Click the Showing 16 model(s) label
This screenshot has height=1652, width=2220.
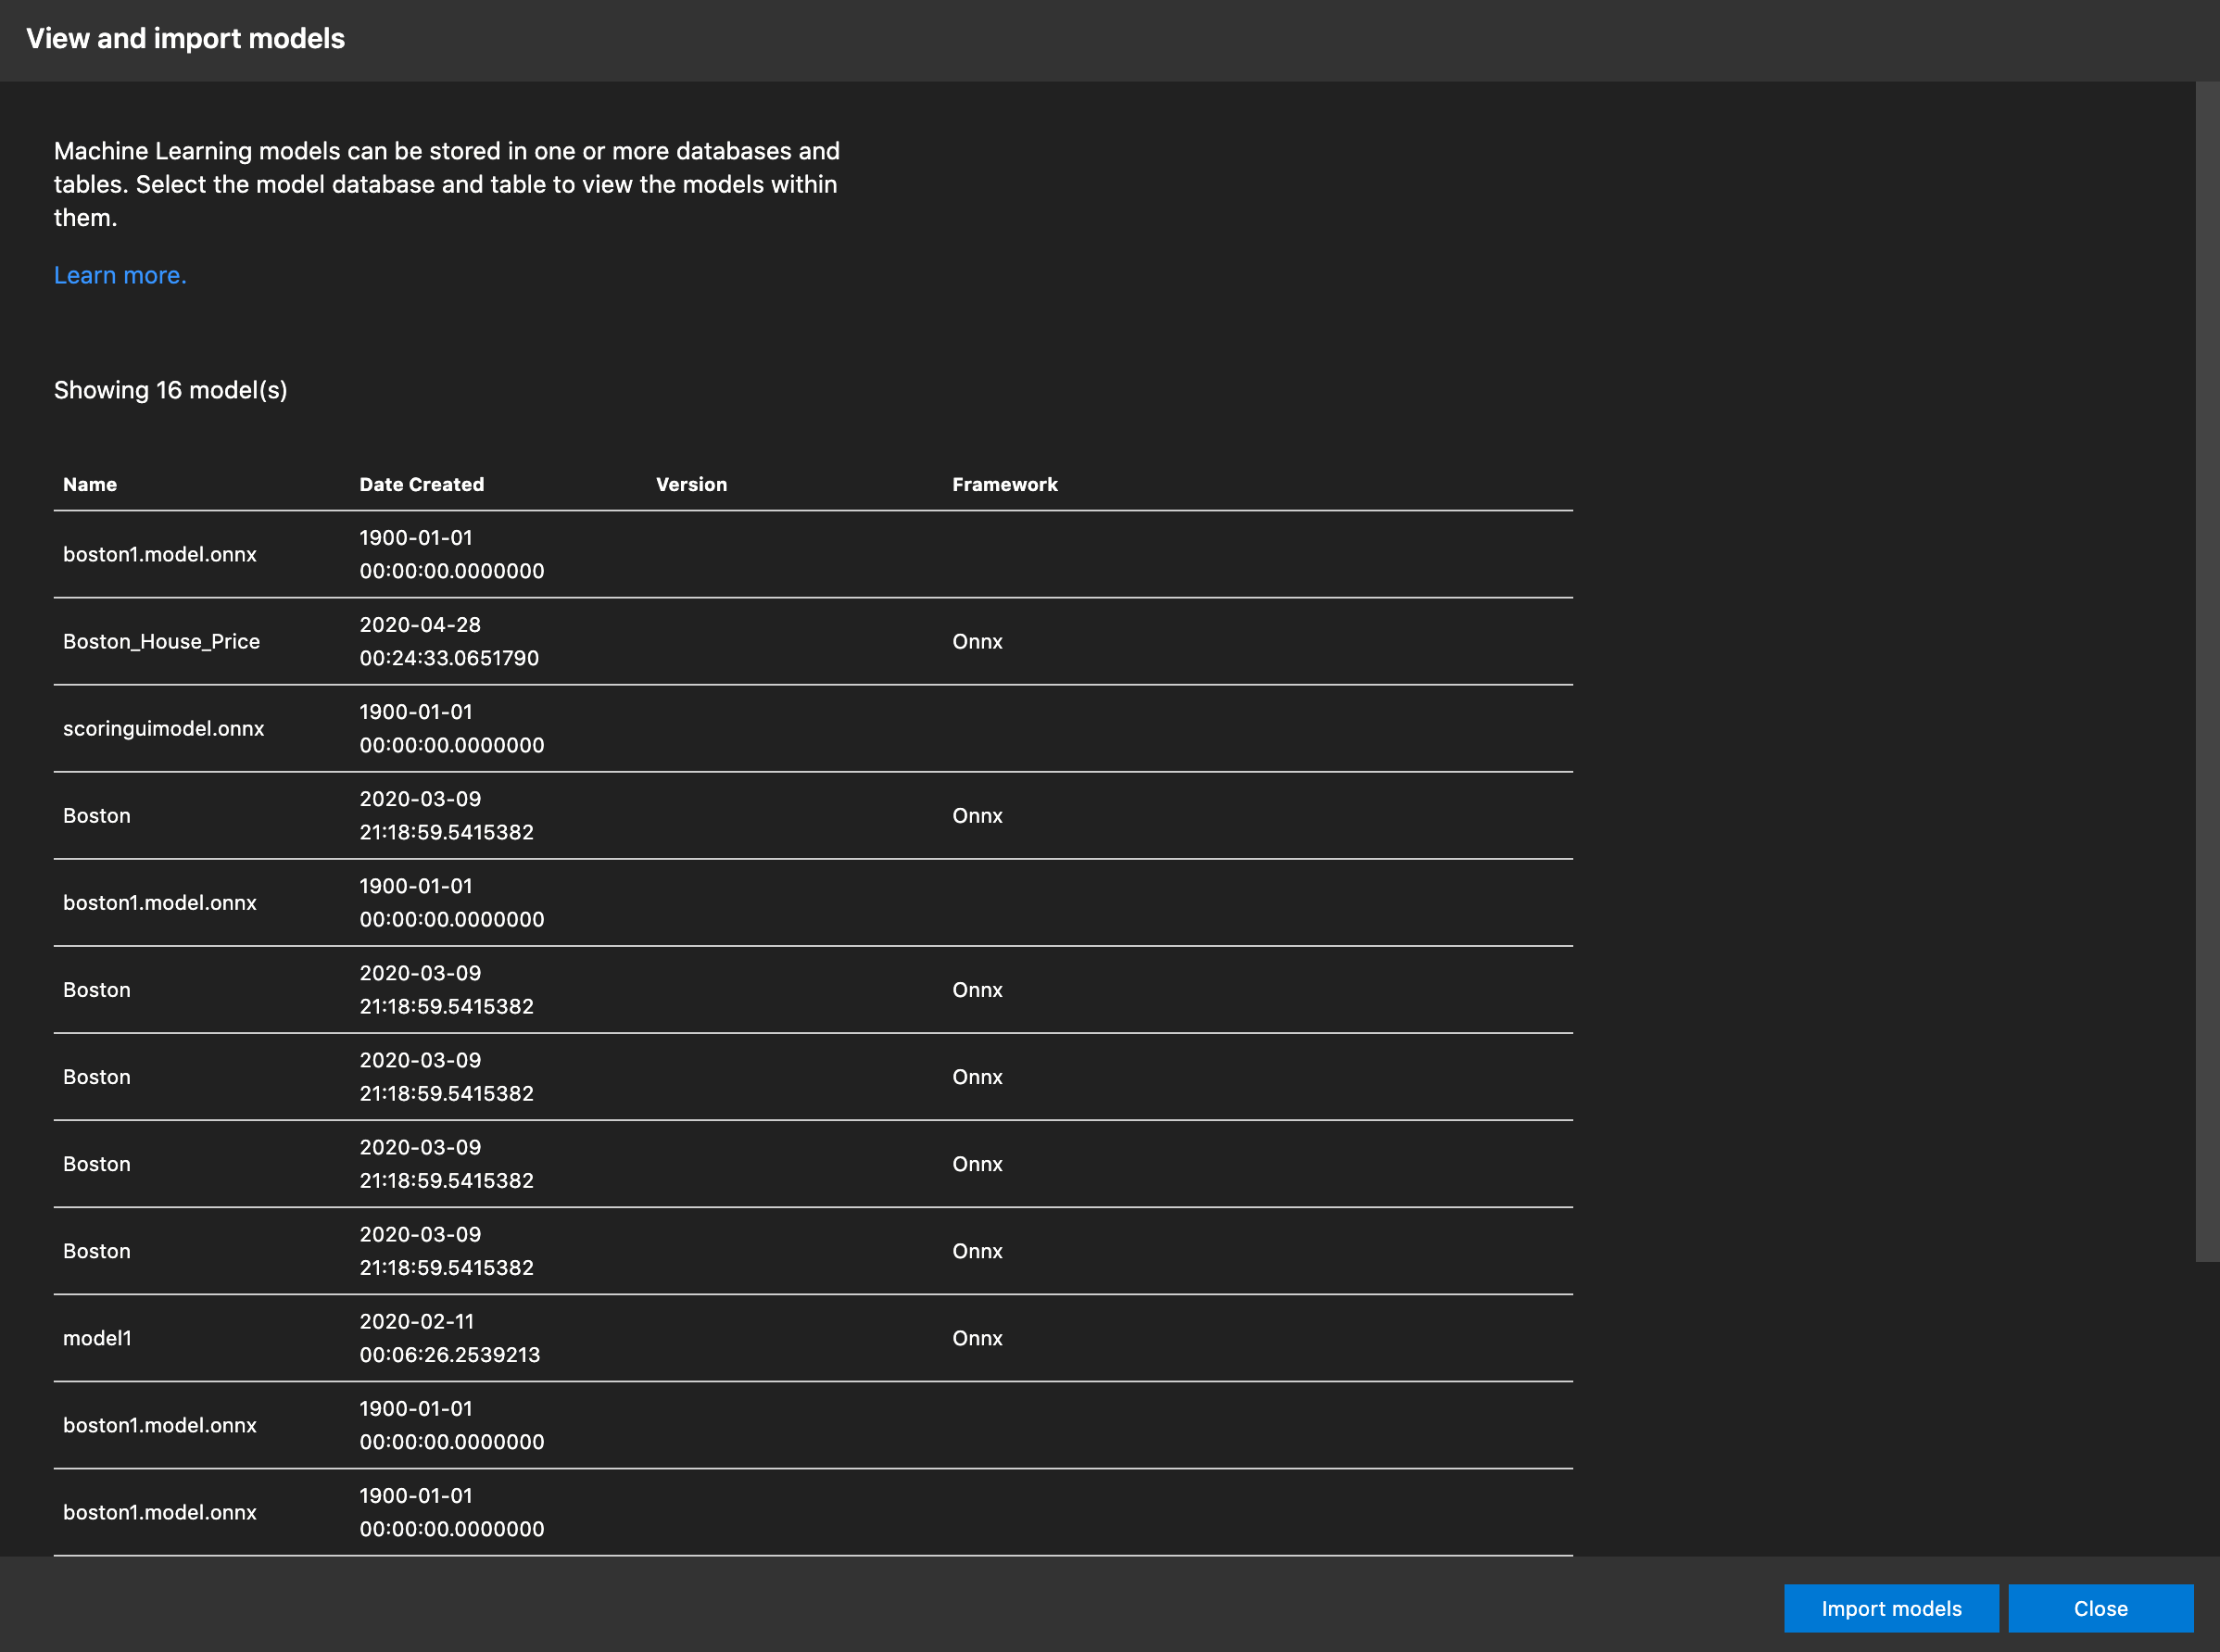pos(170,390)
